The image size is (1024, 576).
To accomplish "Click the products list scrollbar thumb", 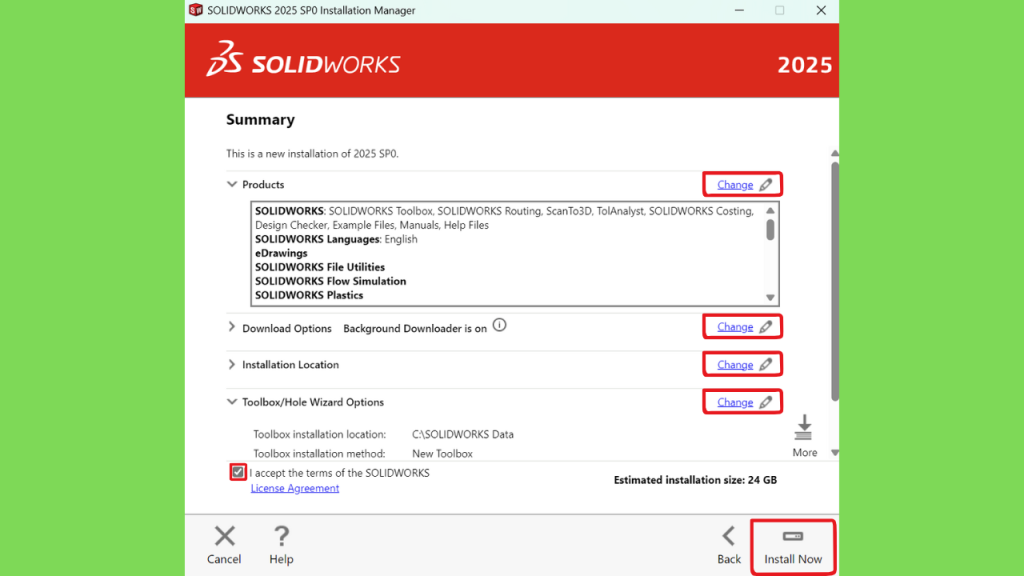I will click(x=771, y=230).
